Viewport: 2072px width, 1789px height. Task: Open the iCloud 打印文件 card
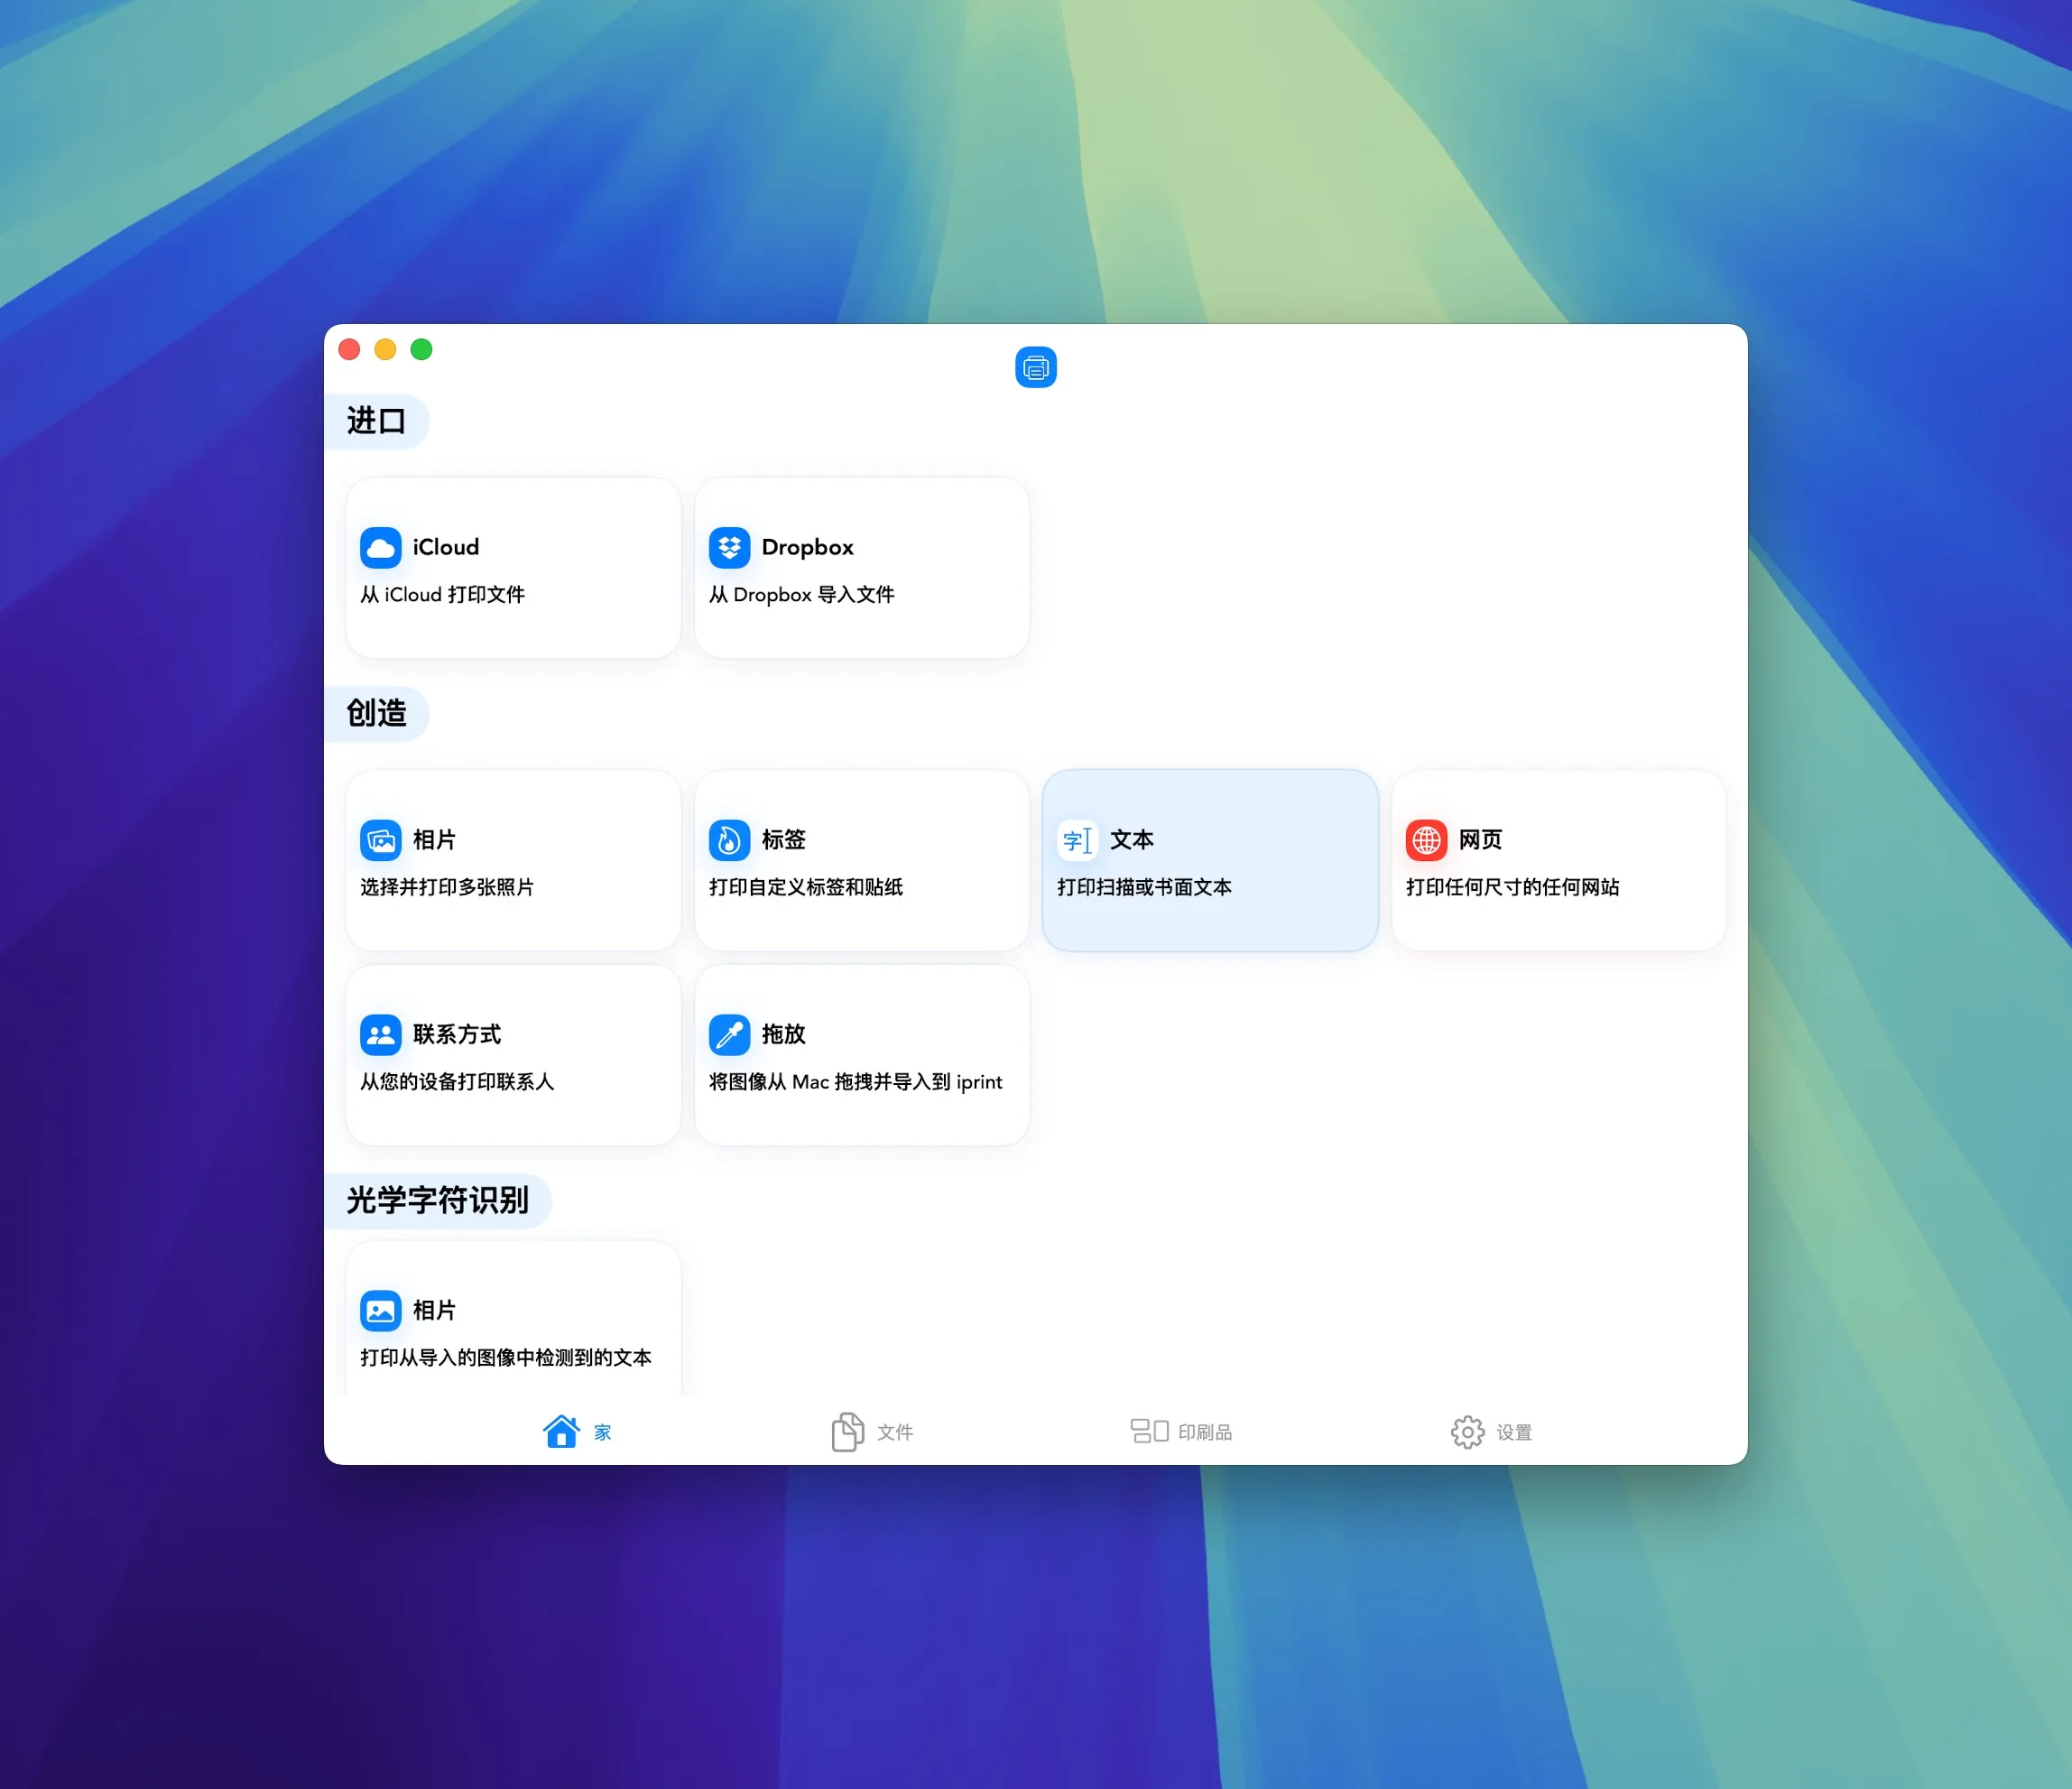coord(512,567)
